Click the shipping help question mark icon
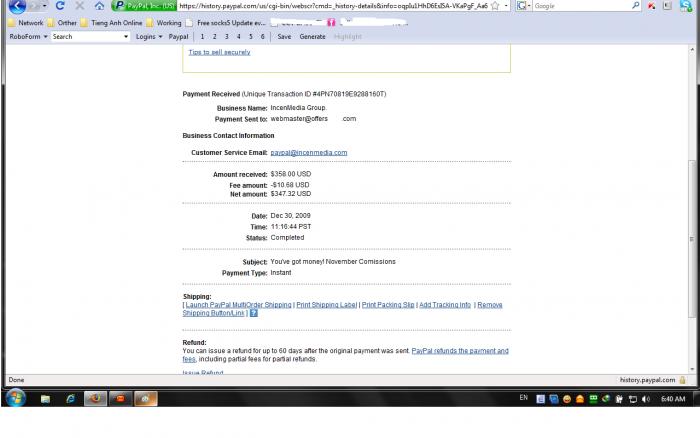The image size is (700, 438). 254,313
